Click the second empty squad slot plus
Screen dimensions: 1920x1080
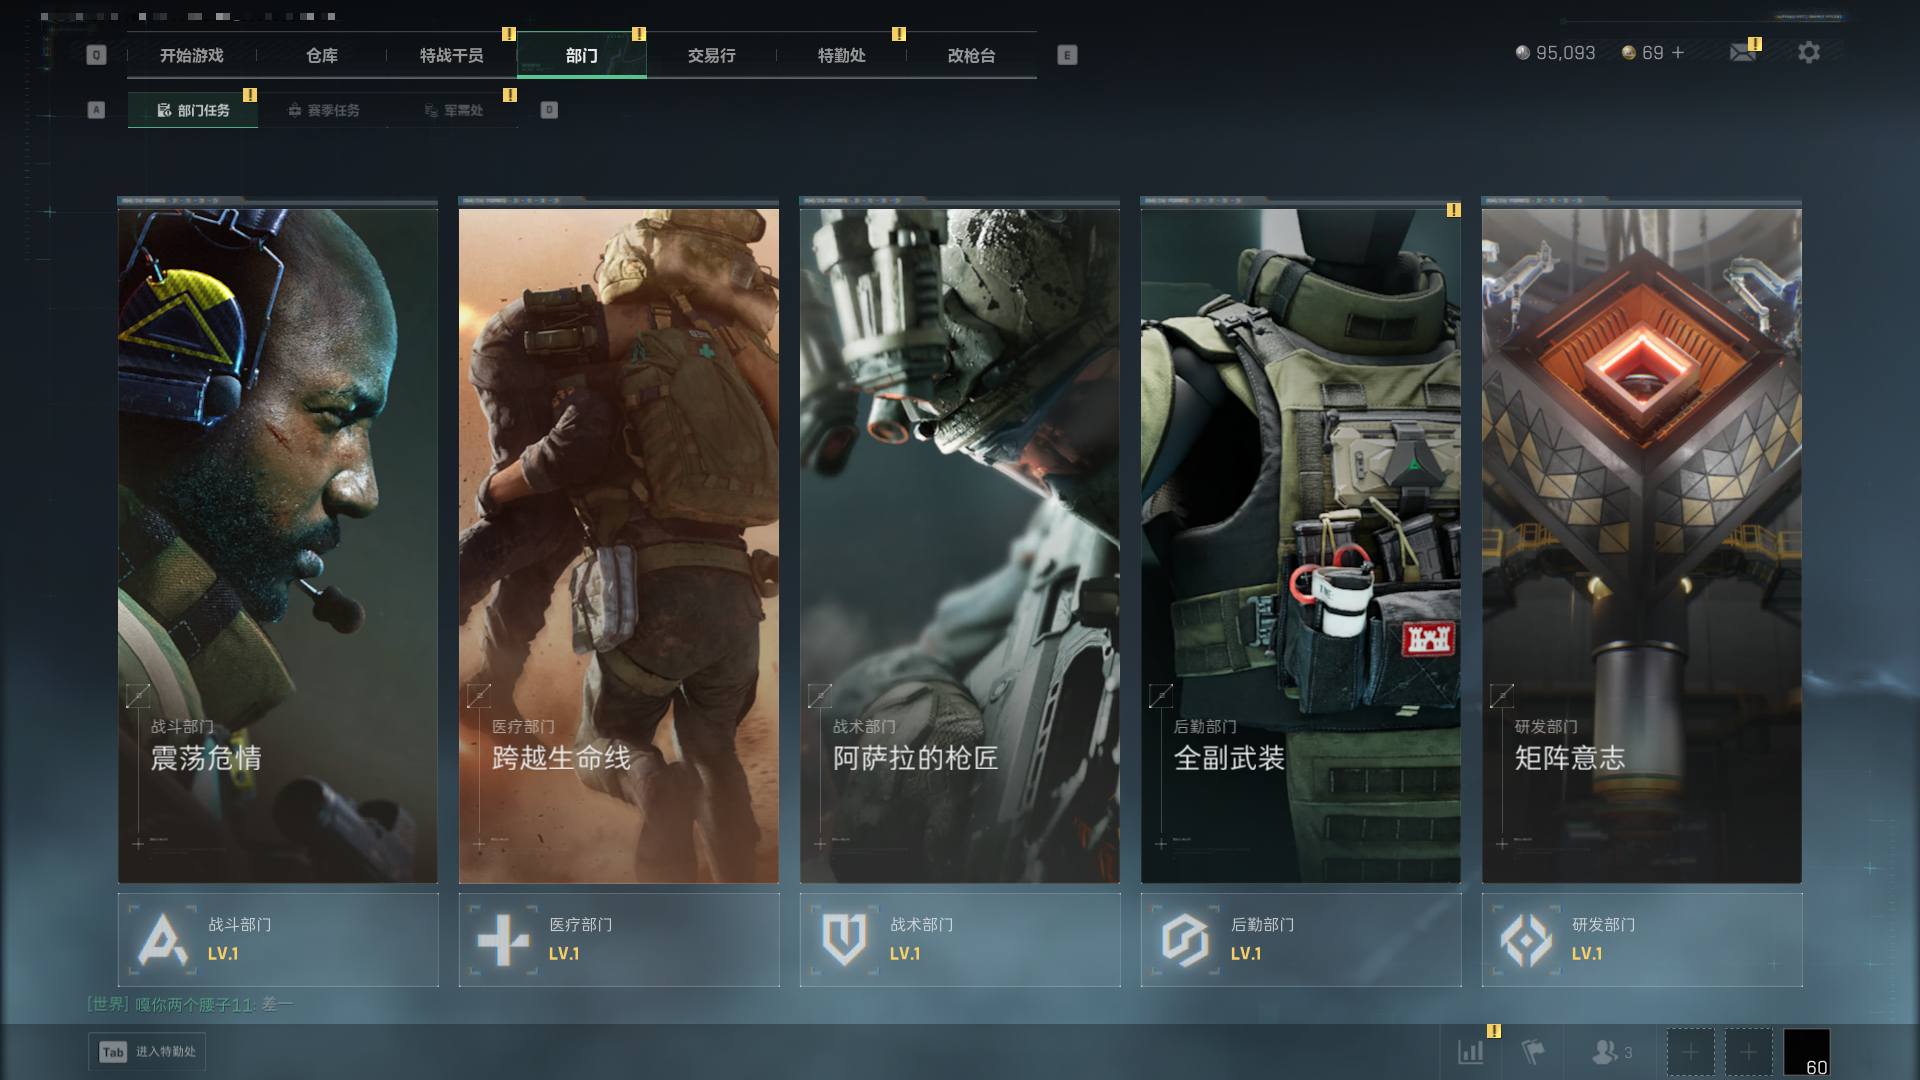[1748, 1052]
